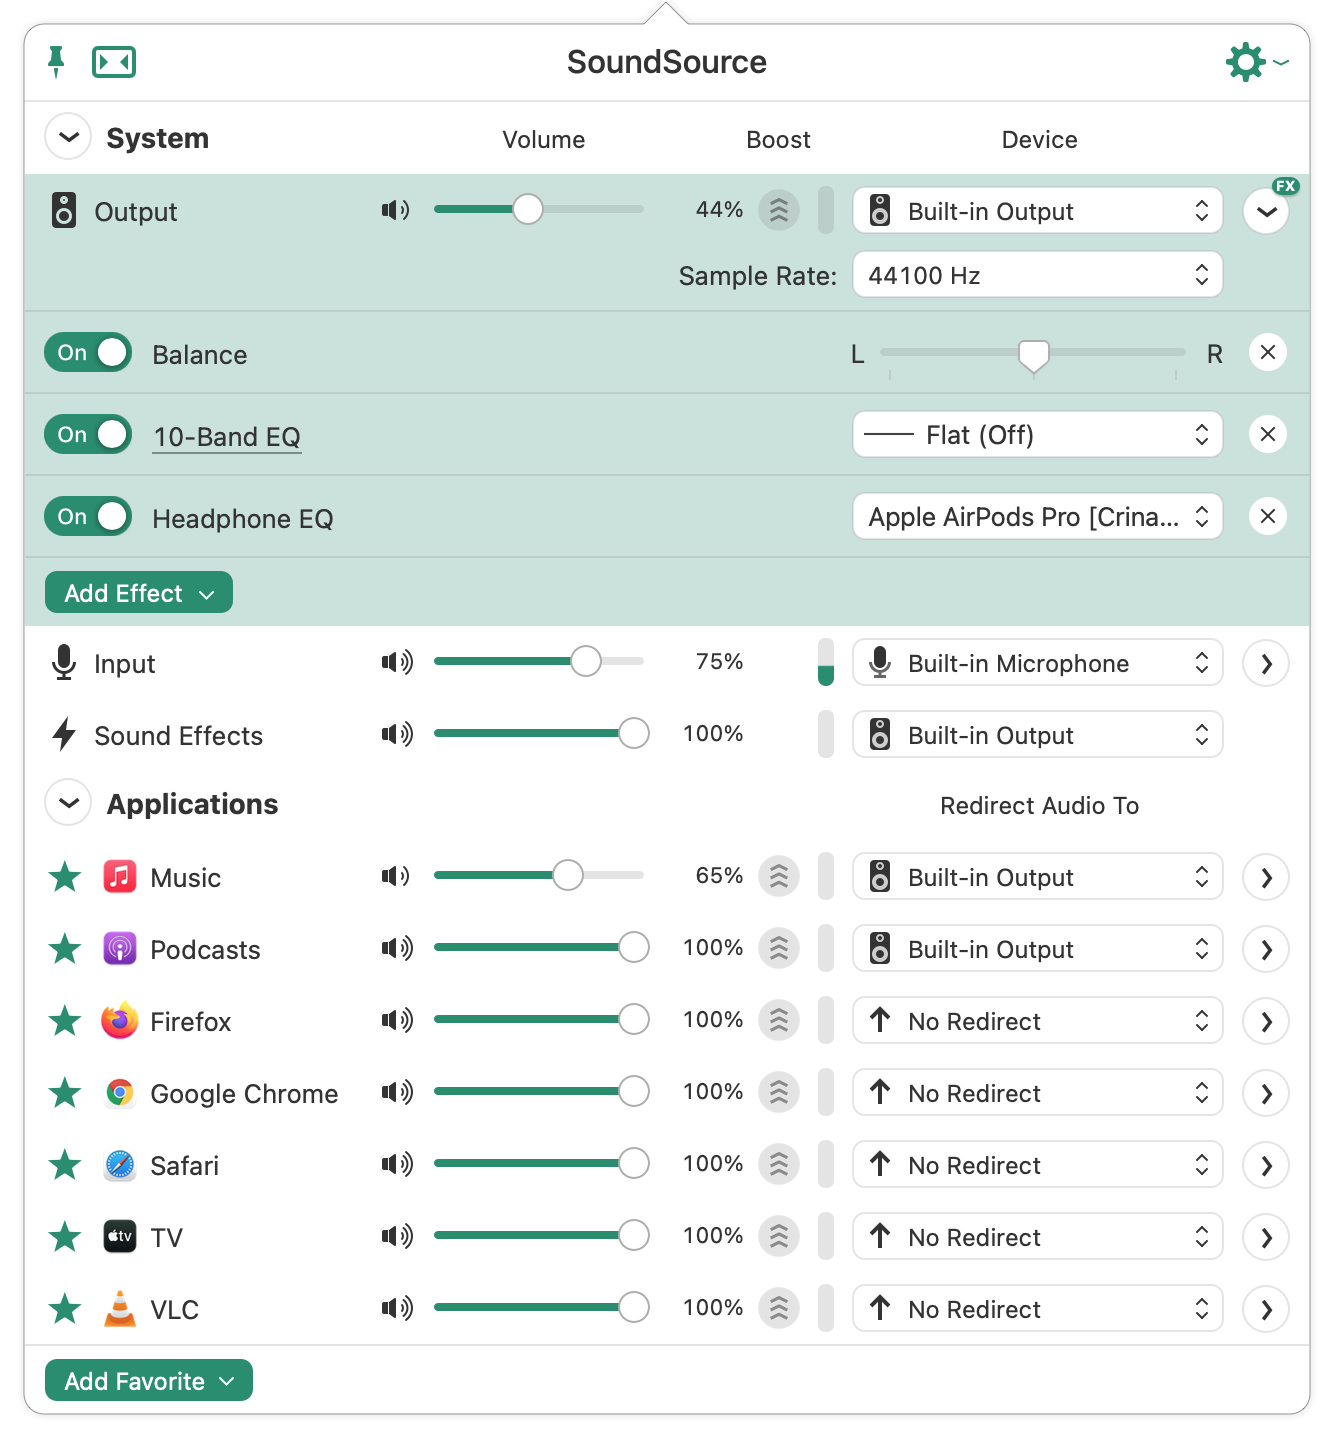Remove the Headphone EQ effect
This screenshot has width=1334, height=1438.
coord(1268,516)
